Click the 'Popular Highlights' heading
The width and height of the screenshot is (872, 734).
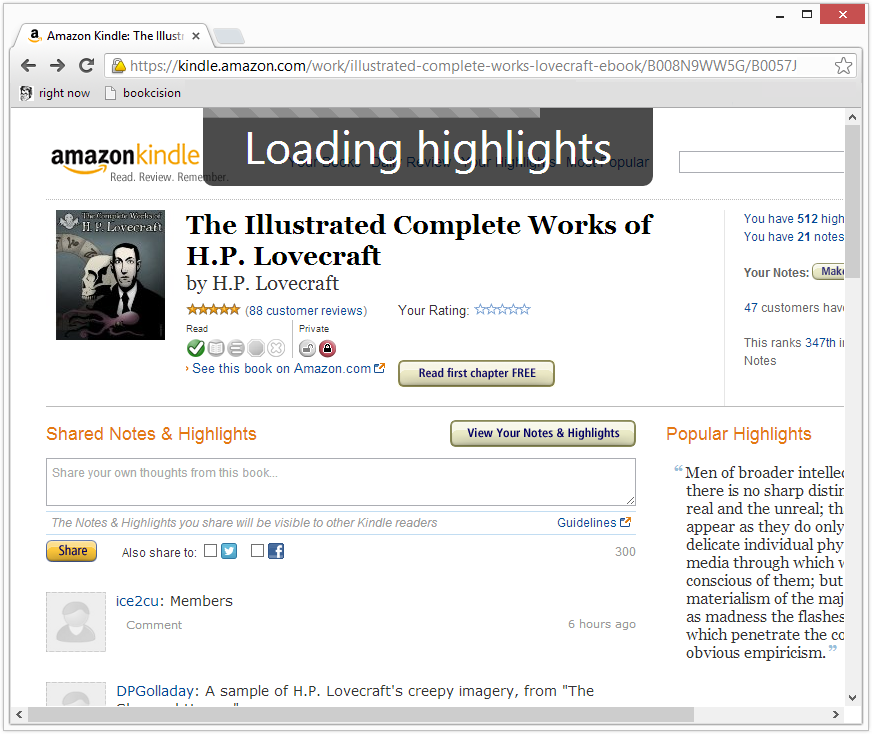pyautogui.click(x=739, y=434)
